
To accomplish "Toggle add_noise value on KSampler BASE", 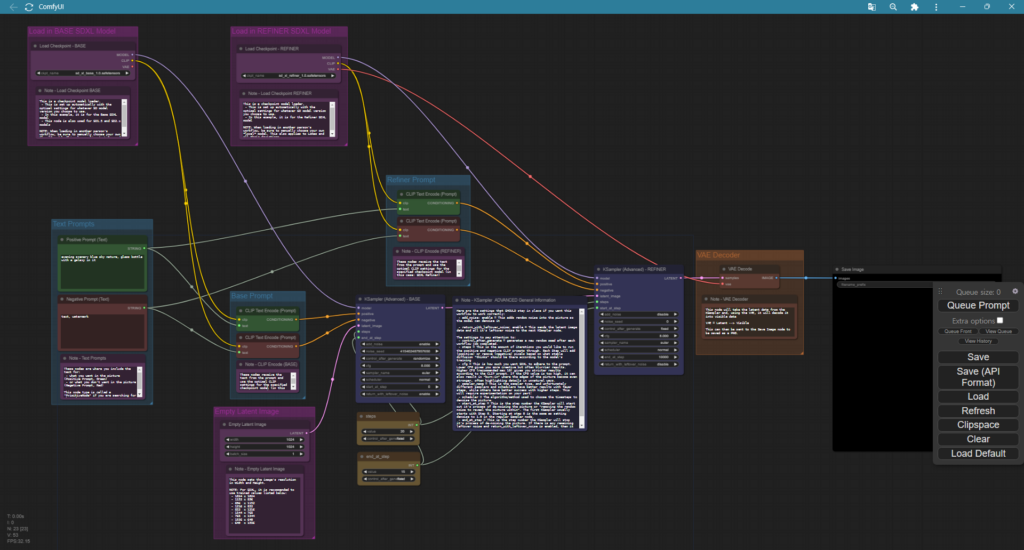I will (x=400, y=344).
